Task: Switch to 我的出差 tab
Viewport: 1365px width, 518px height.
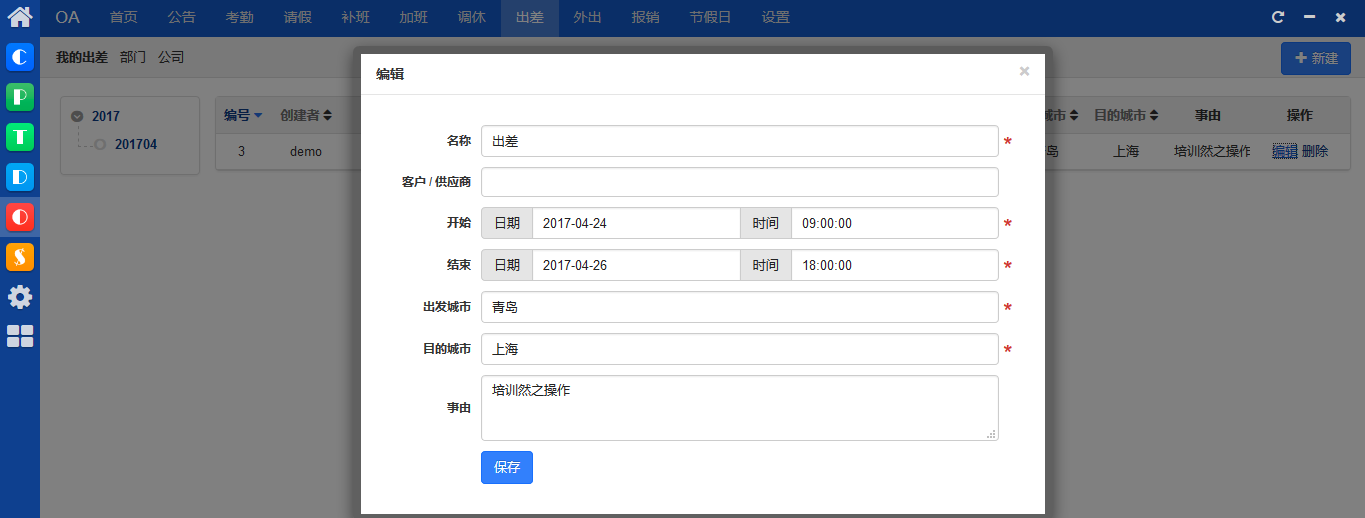Action: (x=82, y=58)
